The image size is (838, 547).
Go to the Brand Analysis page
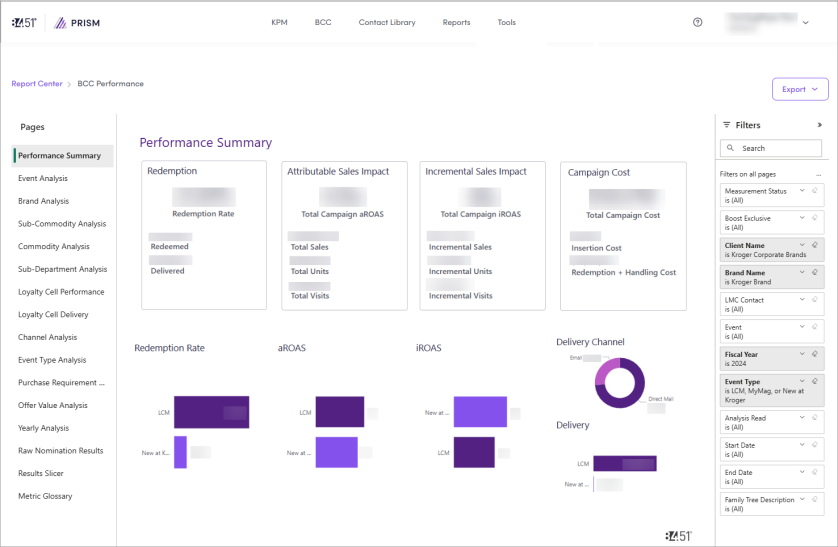coord(43,201)
